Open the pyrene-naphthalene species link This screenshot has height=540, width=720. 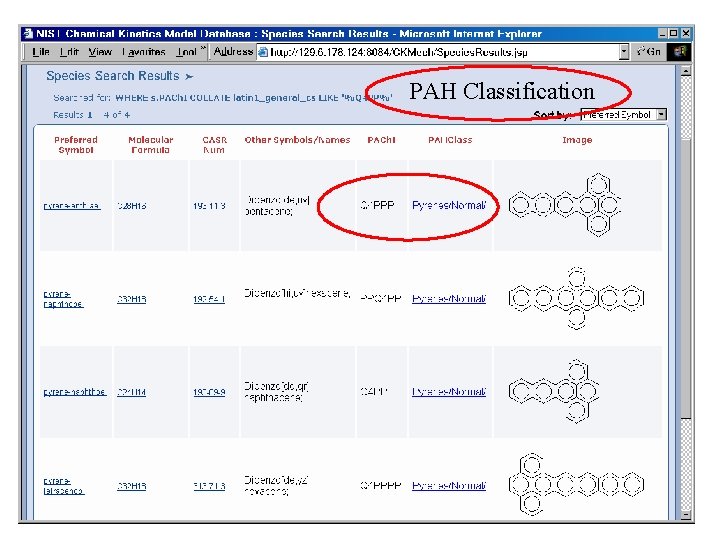point(75,392)
